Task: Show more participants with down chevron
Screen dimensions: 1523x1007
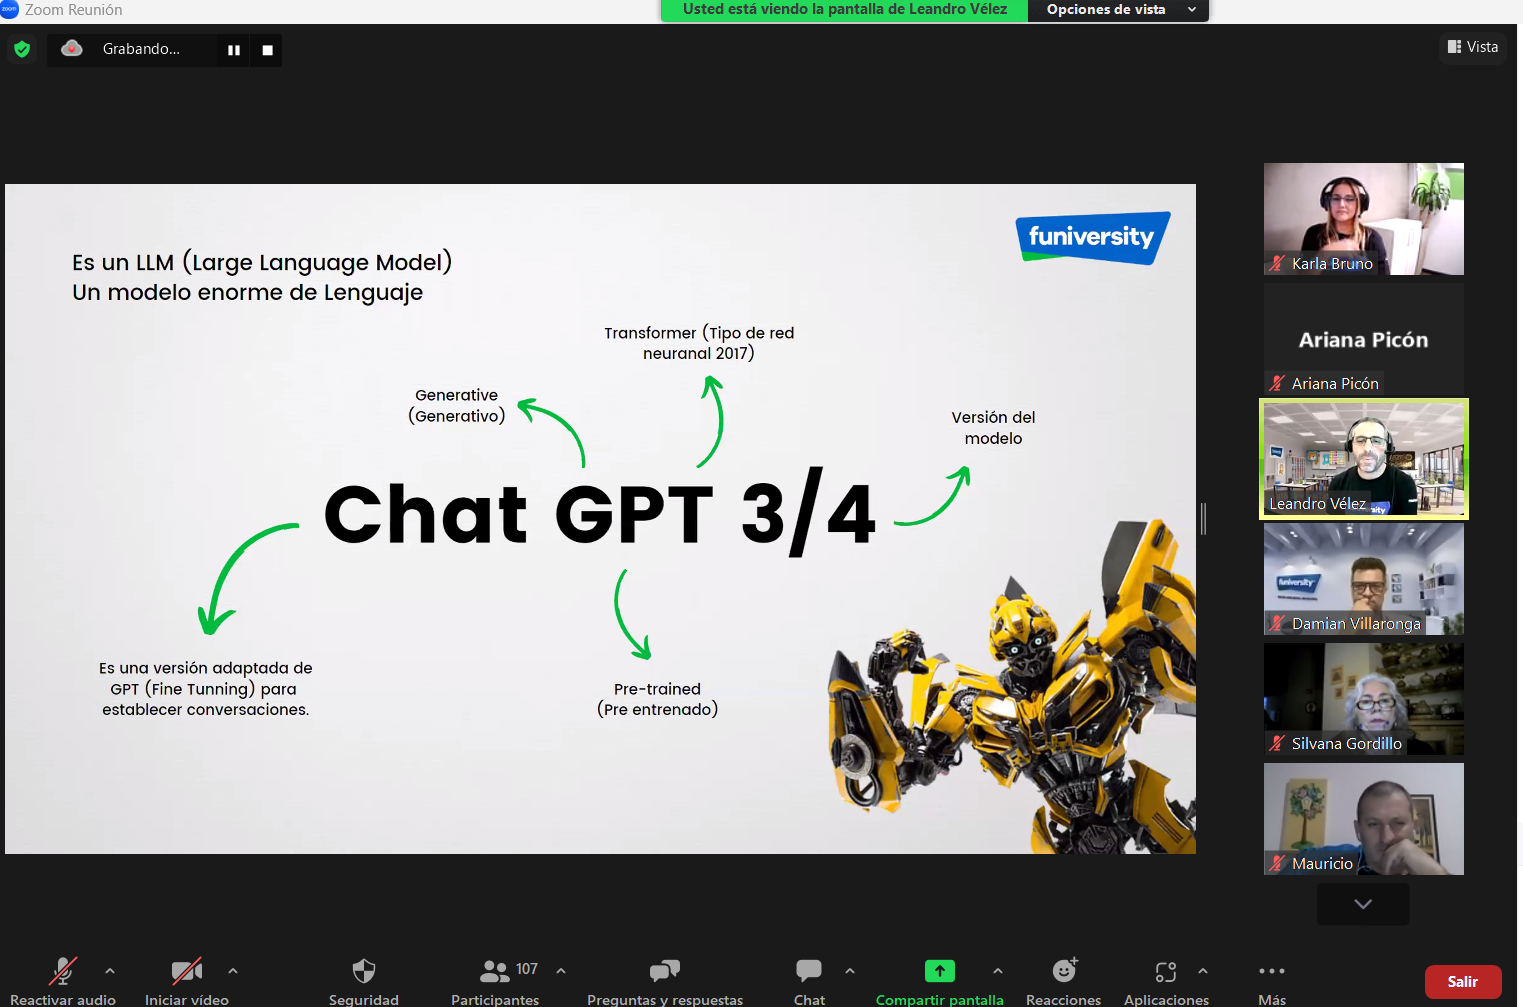Action: click(1363, 904)
